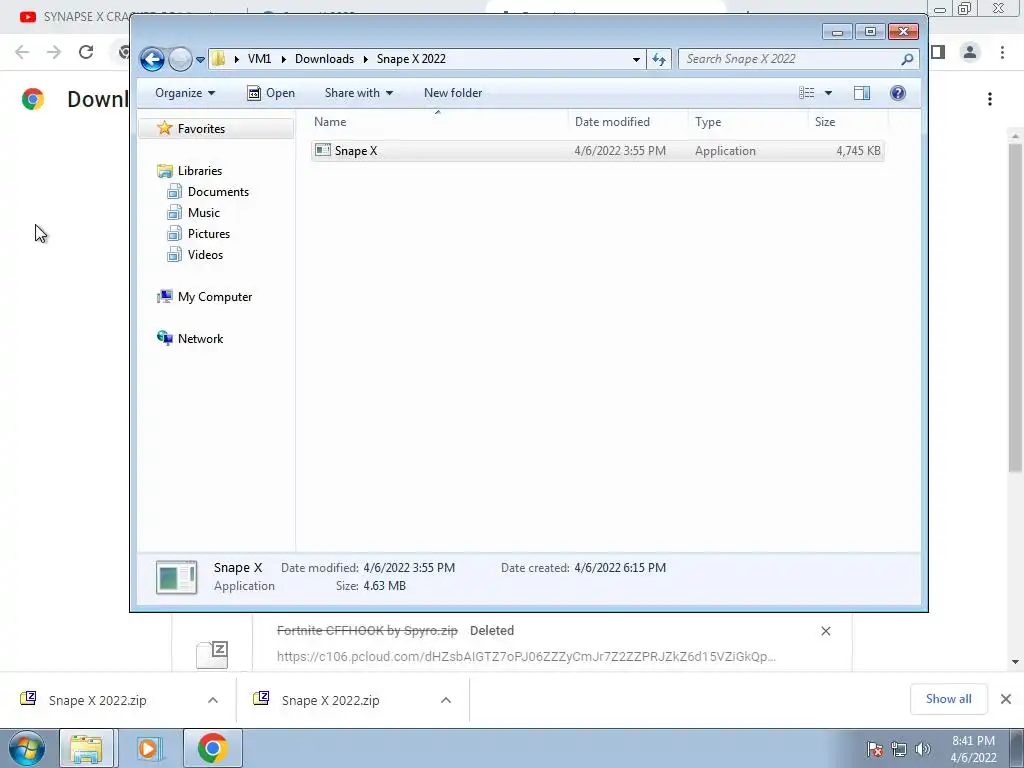The height and width of the screenshot is (768, 1024).
Task: Select Libraries in the navigation pane
Action: 200,170
